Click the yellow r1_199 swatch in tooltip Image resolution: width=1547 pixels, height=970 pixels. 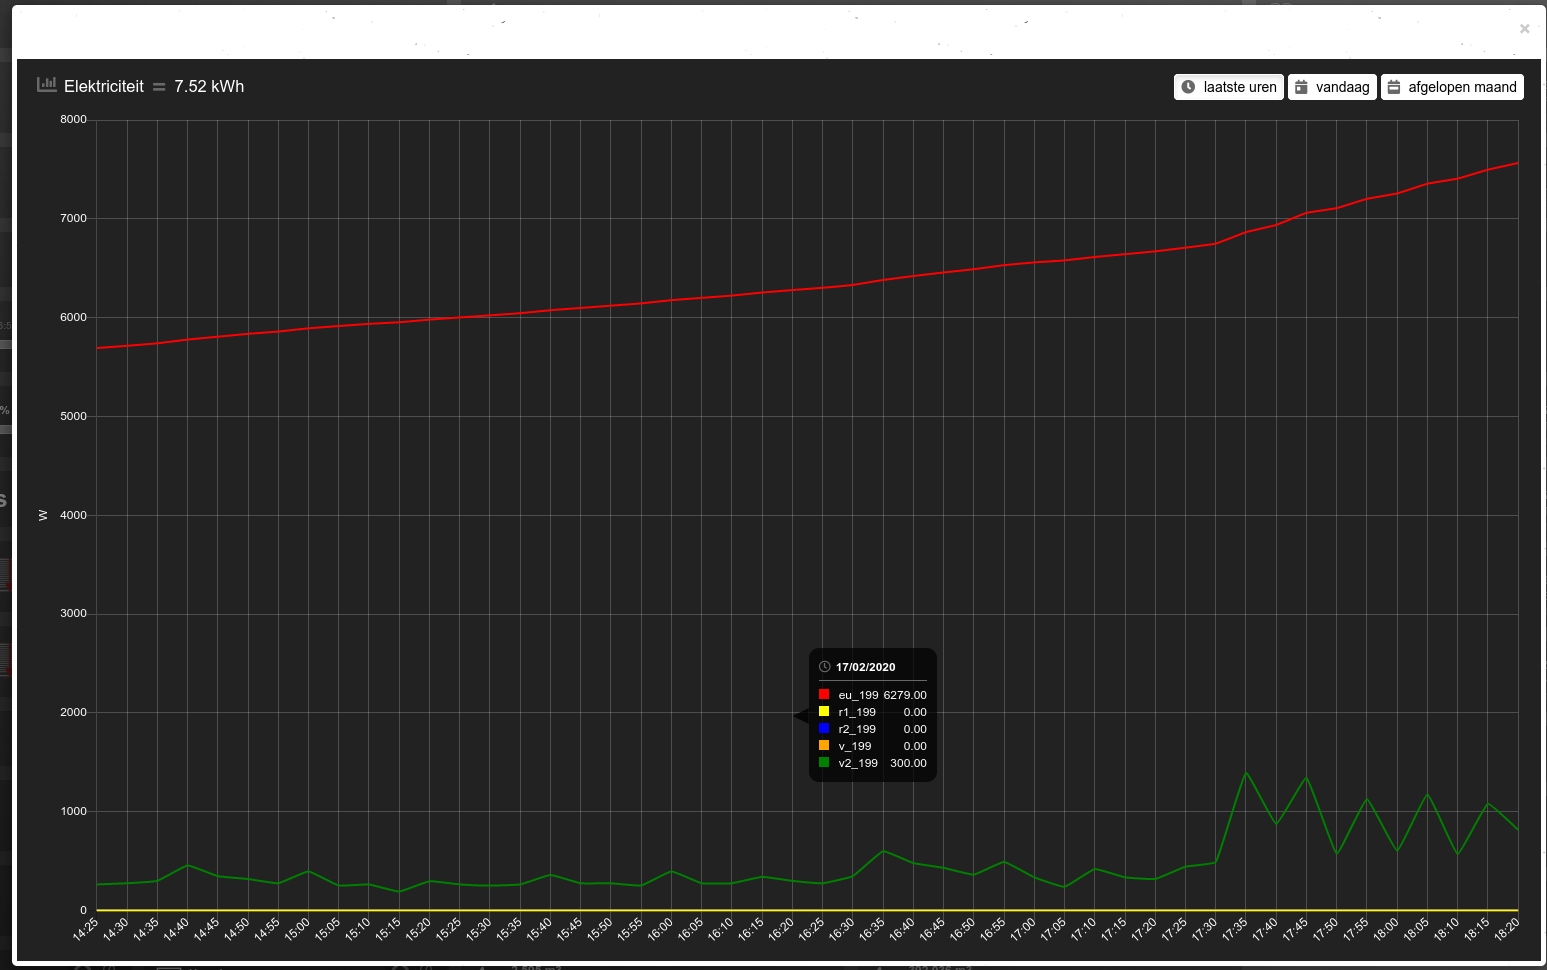click(824, 711)
